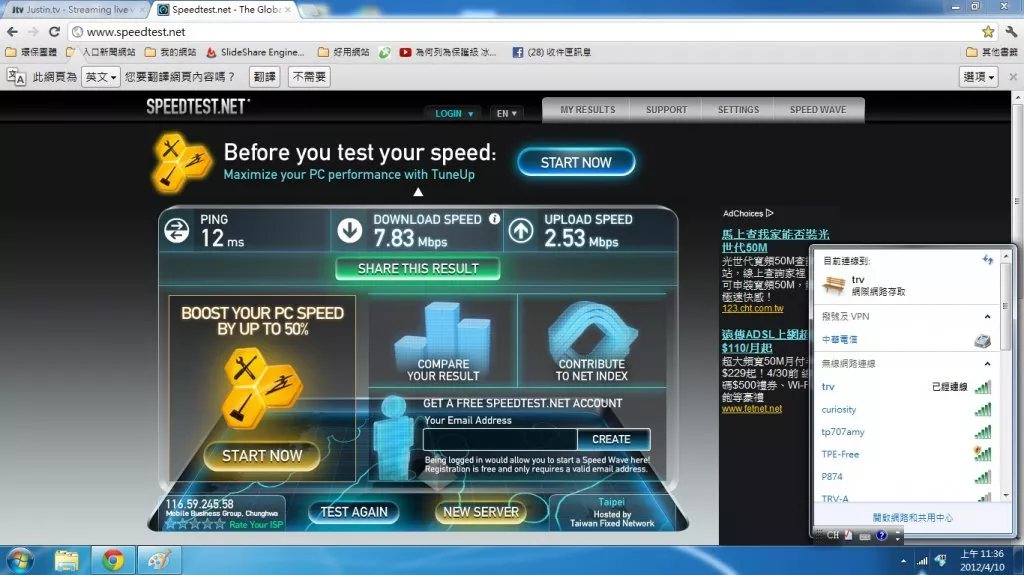1024x575 pixels.
Task: Click the language bar help icon
Action: click(882, 536)
